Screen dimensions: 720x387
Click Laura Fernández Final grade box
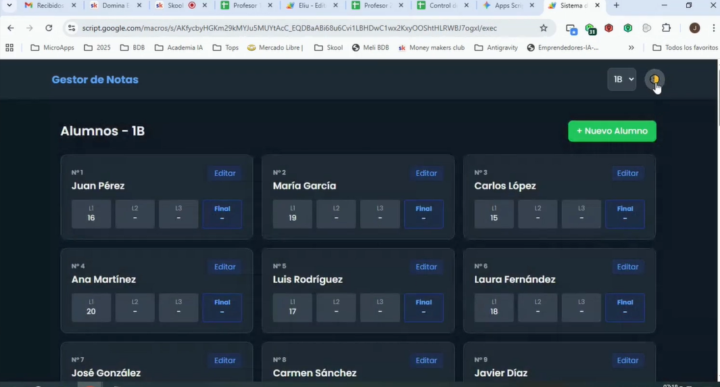pos(625,308)
